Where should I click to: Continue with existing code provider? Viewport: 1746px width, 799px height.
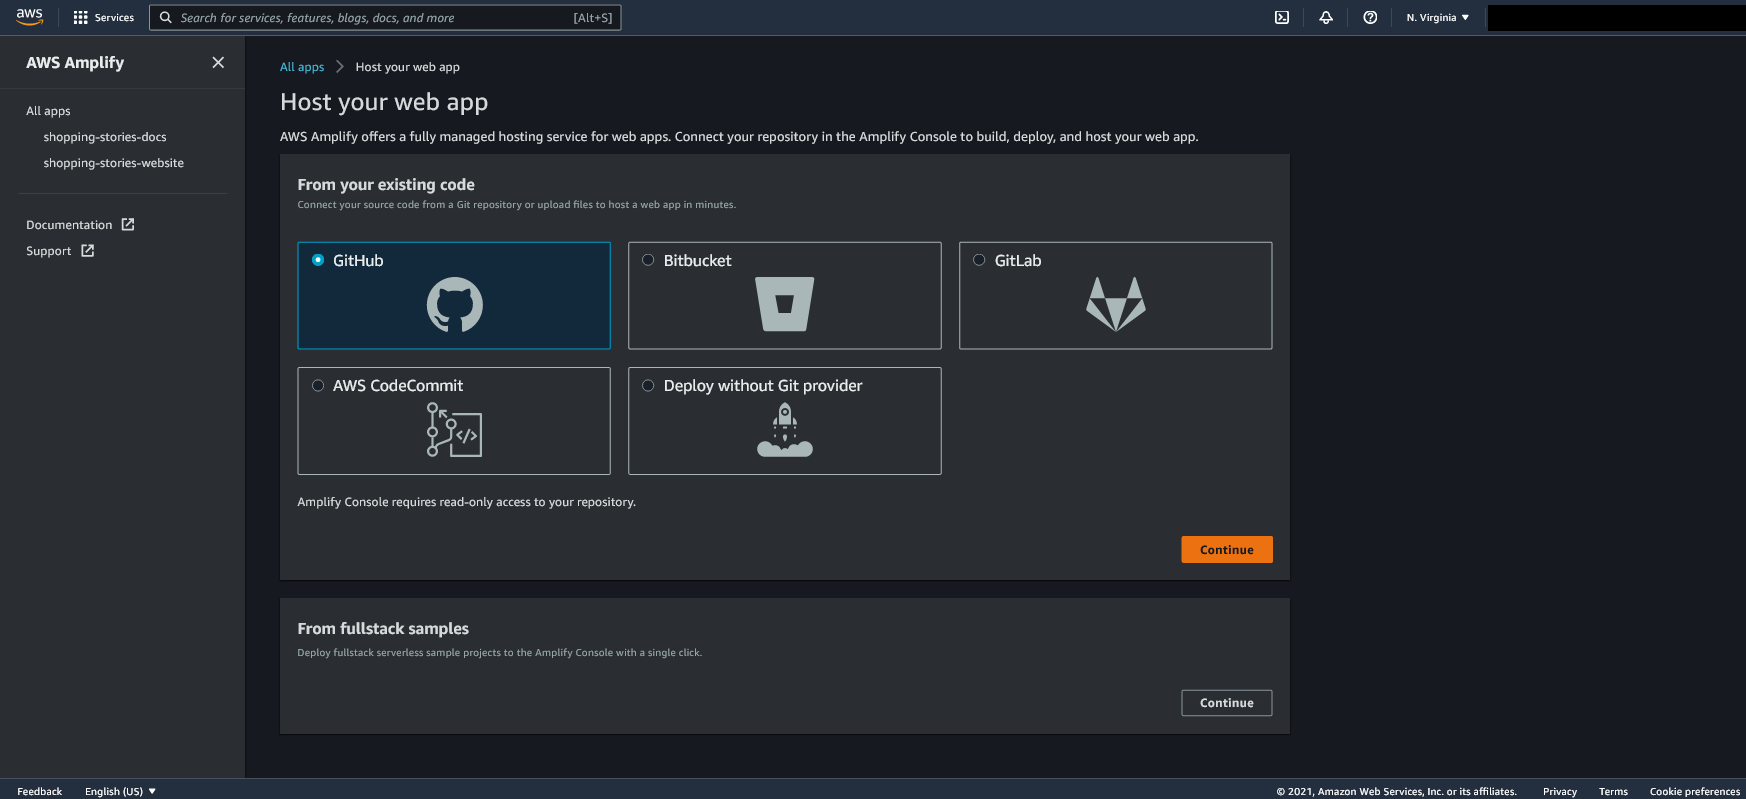tap(1227, 550)
